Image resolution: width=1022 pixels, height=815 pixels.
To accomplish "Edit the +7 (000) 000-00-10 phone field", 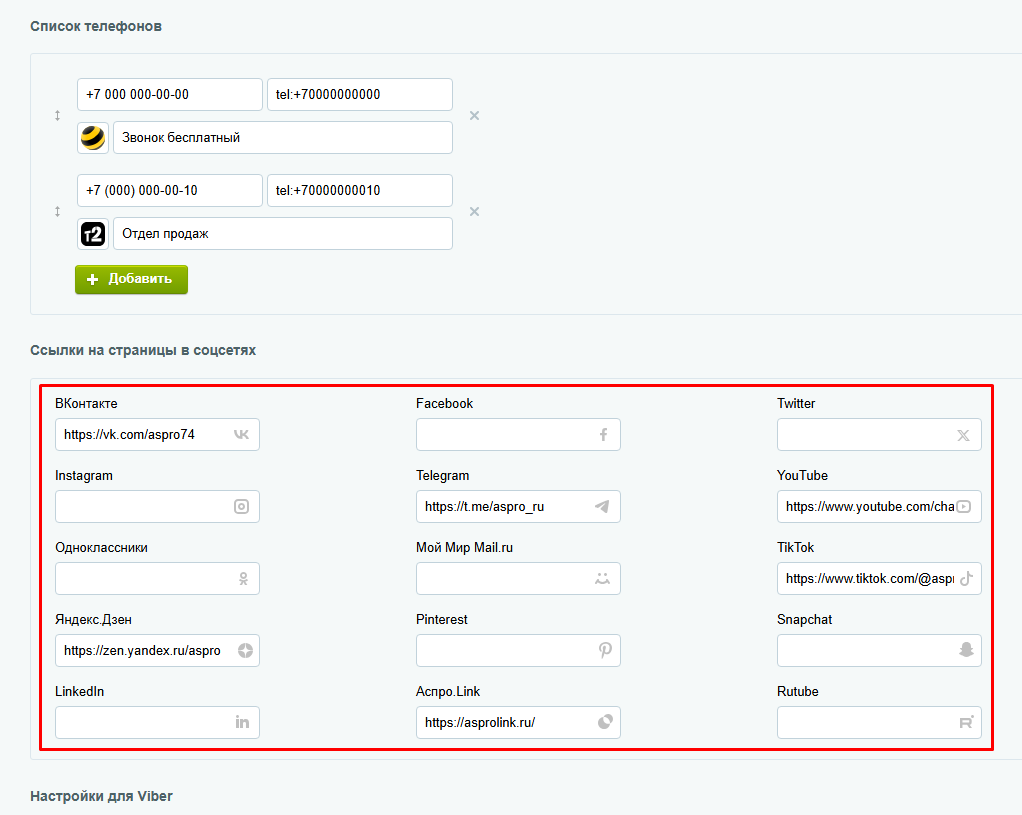I will click(169, 190).
